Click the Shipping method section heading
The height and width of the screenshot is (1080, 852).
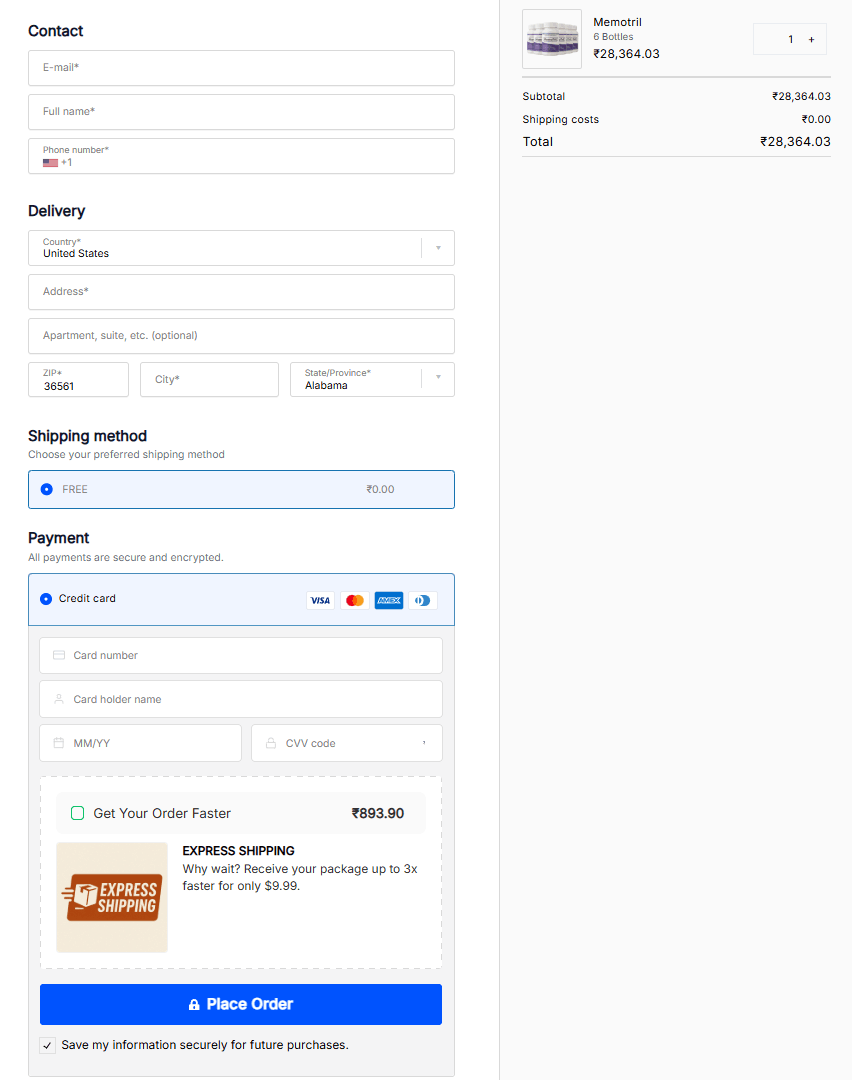pos(87,436)
